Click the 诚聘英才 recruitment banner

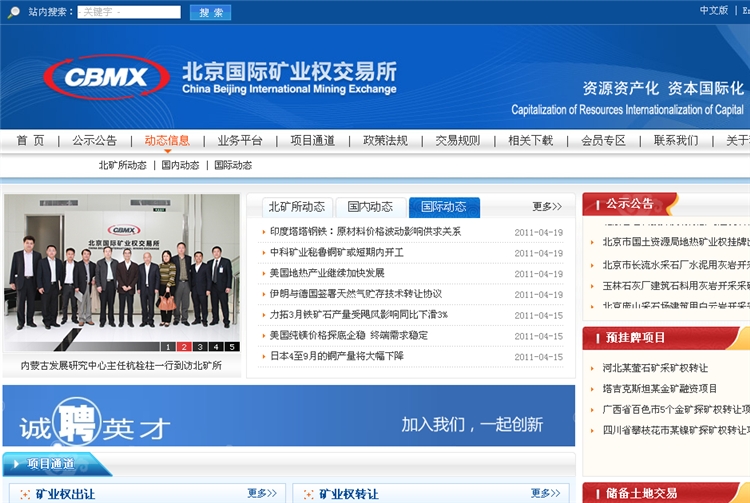289,416
